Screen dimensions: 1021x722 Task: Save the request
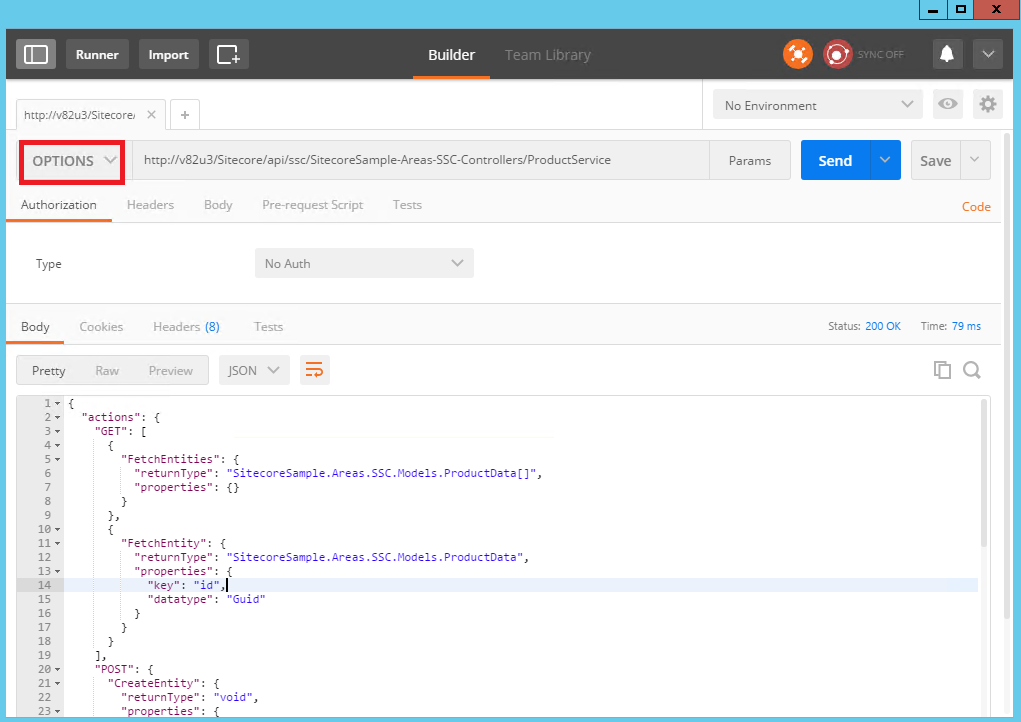click(x=936, y=160)
